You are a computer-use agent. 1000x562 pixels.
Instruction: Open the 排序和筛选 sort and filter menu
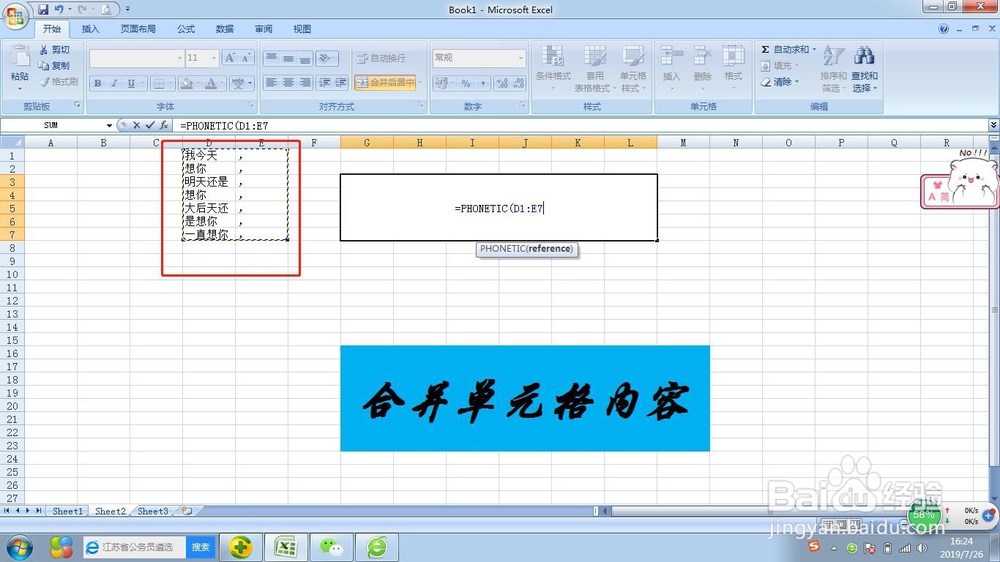point(834,68)
